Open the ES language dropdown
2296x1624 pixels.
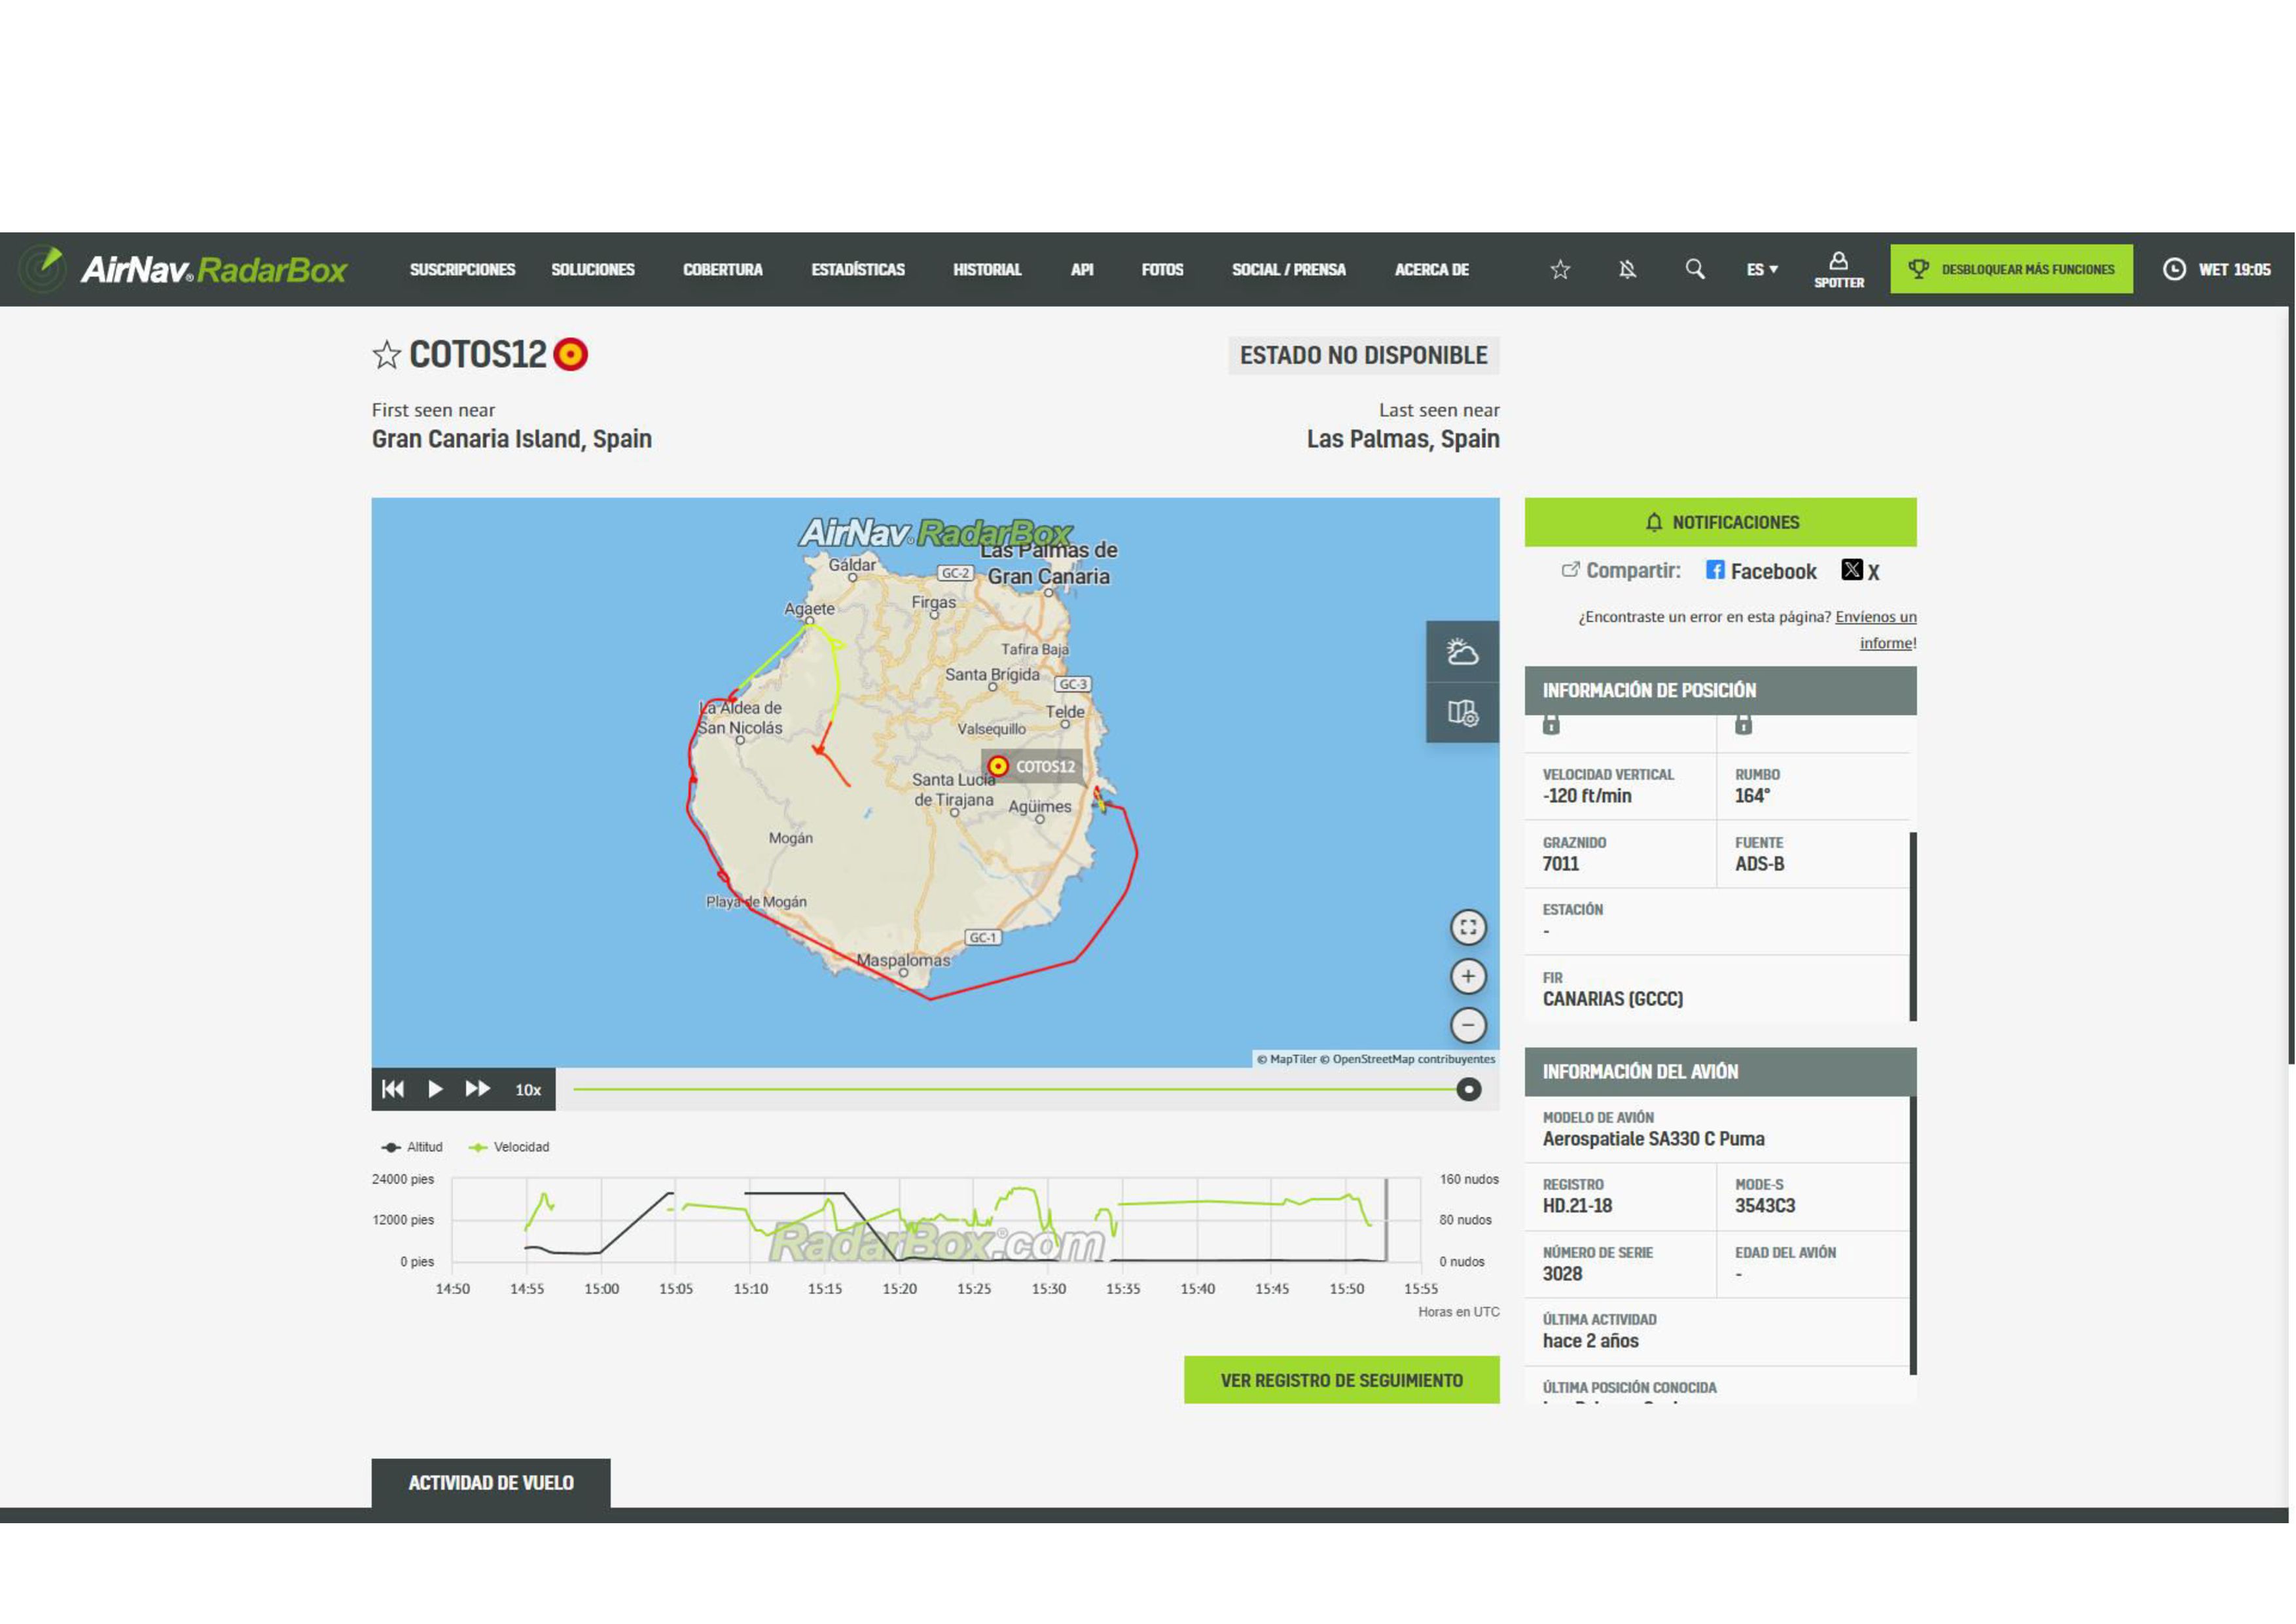coord(1761,269)
